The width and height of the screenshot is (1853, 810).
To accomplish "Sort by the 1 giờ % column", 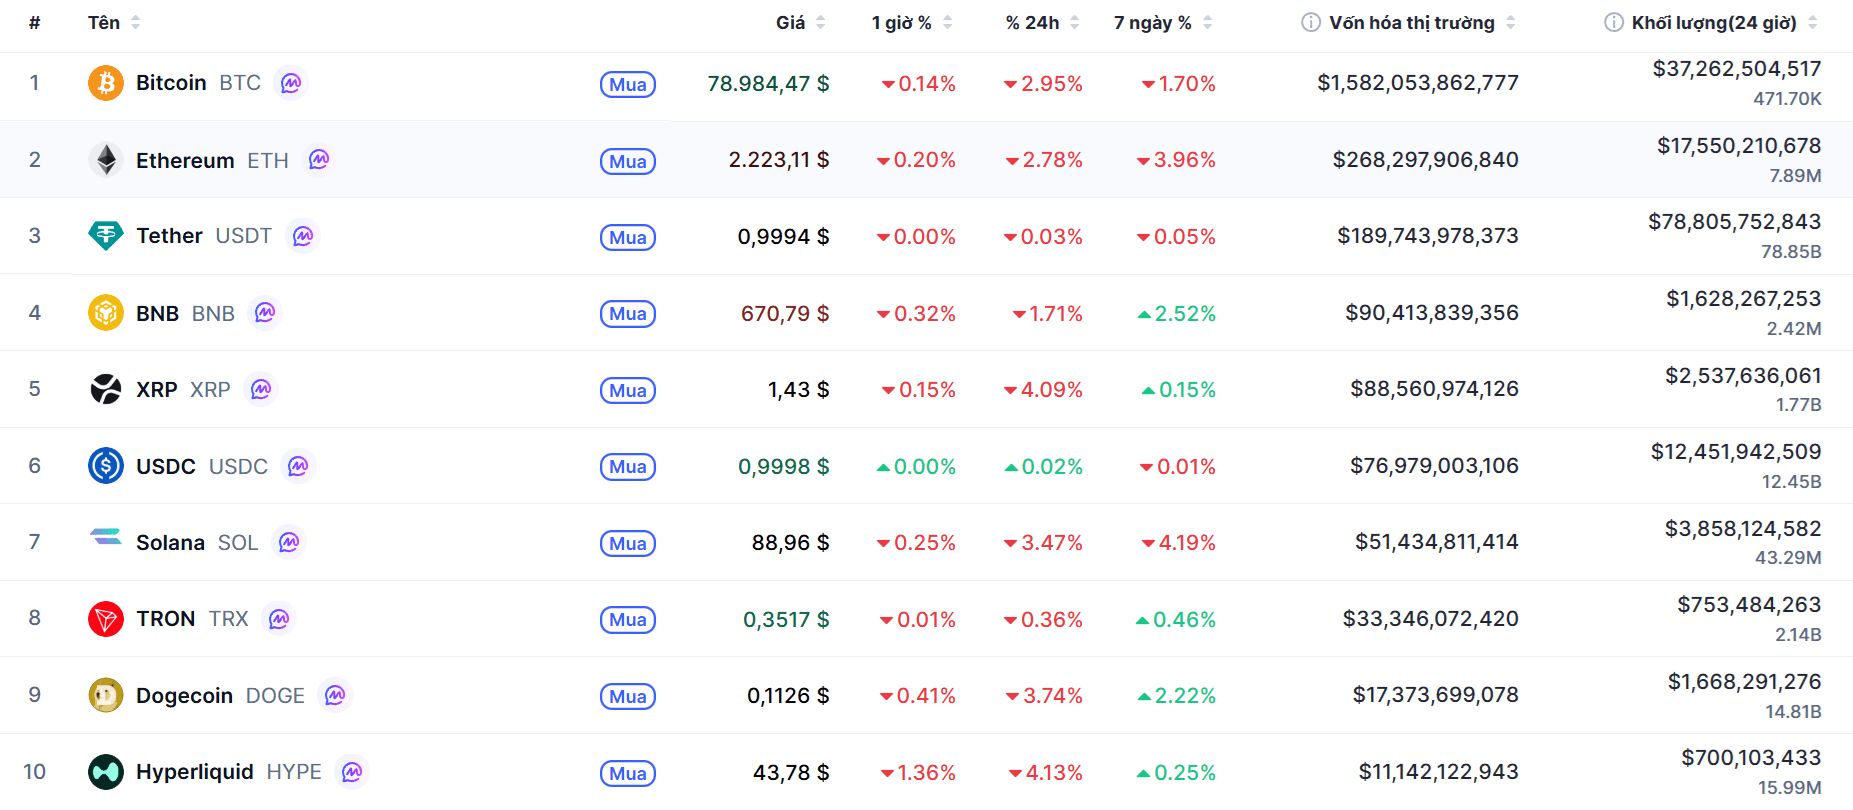I will point(912,22).
